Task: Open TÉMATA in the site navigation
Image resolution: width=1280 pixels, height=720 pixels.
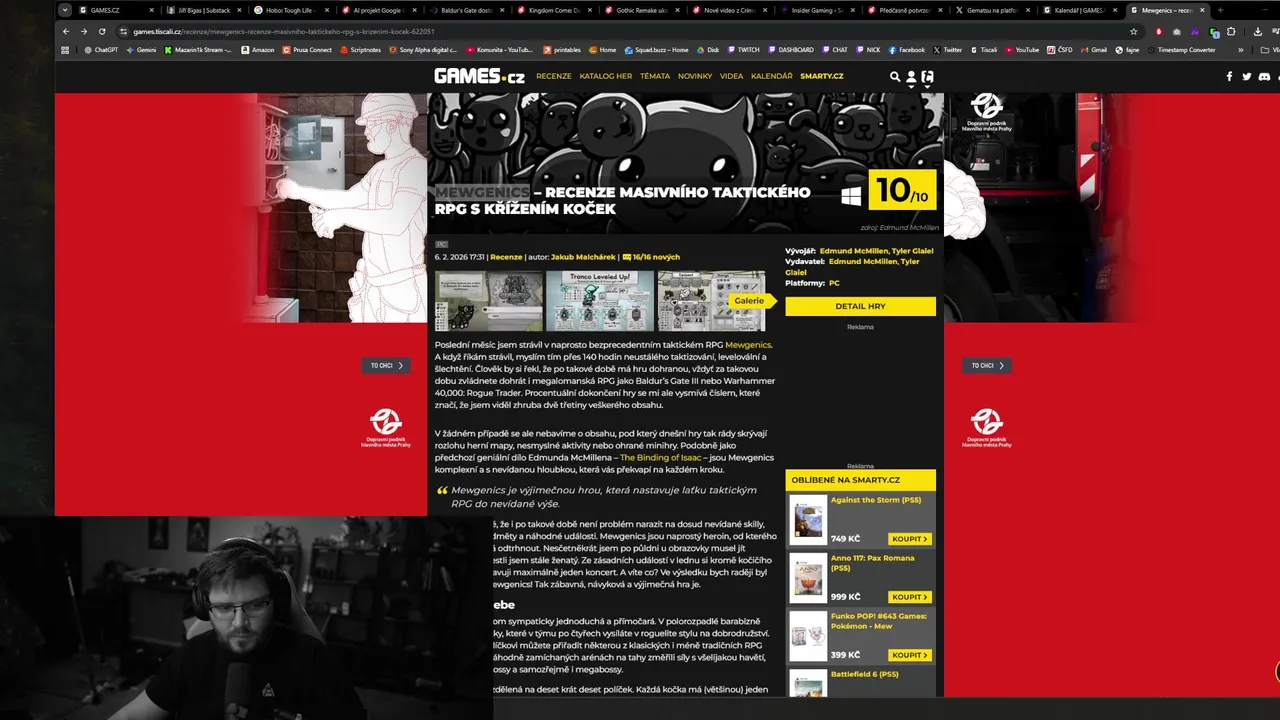Action: [x=655, y=76]
